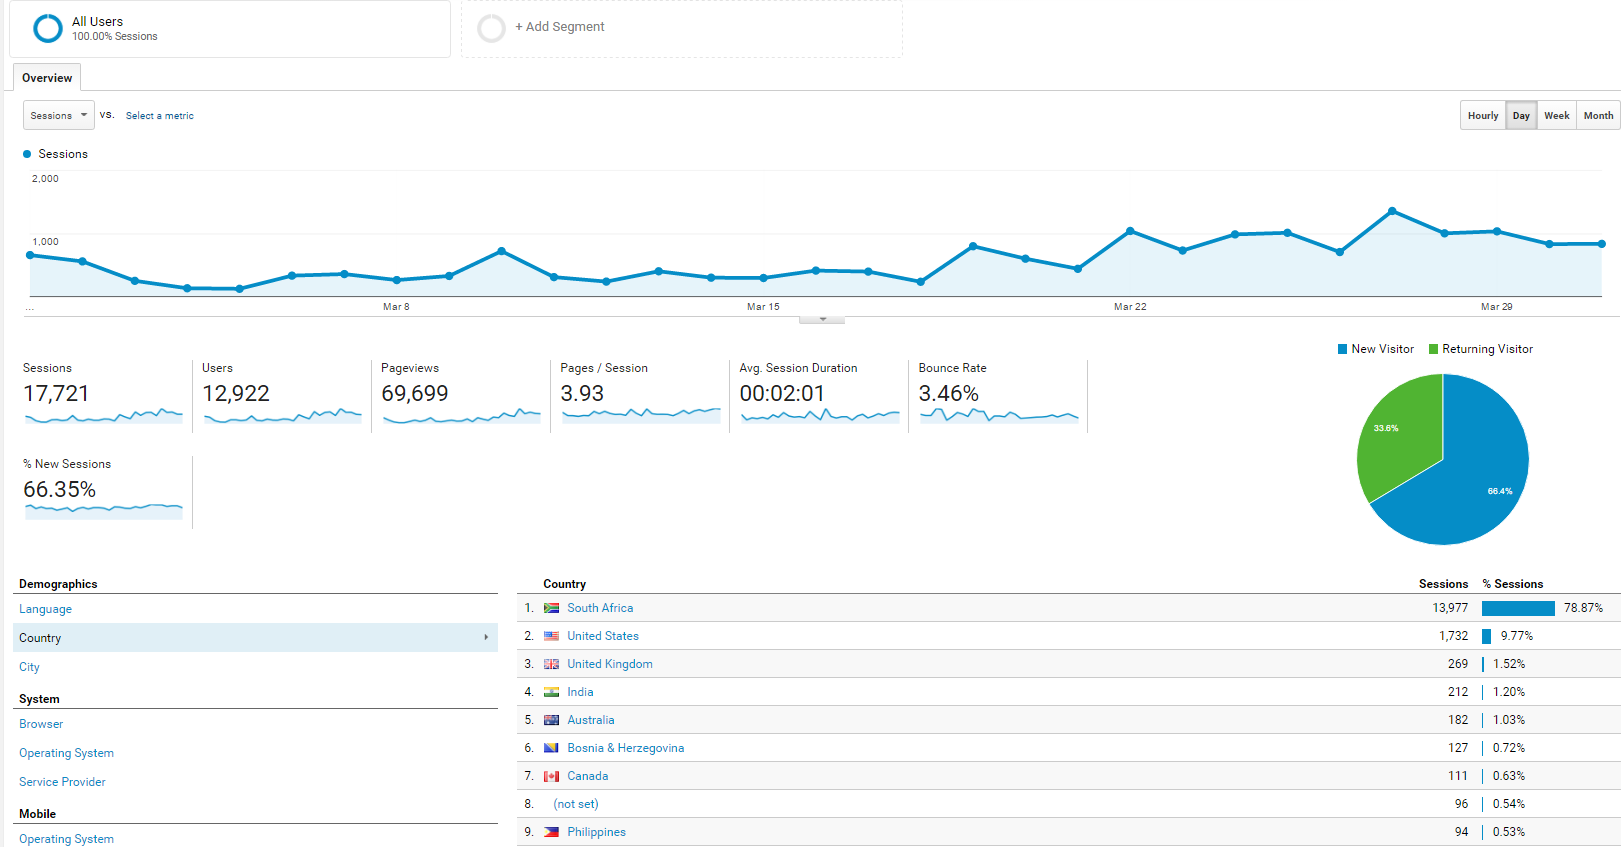Click the Select a metric link

click(x=160, y=116)
